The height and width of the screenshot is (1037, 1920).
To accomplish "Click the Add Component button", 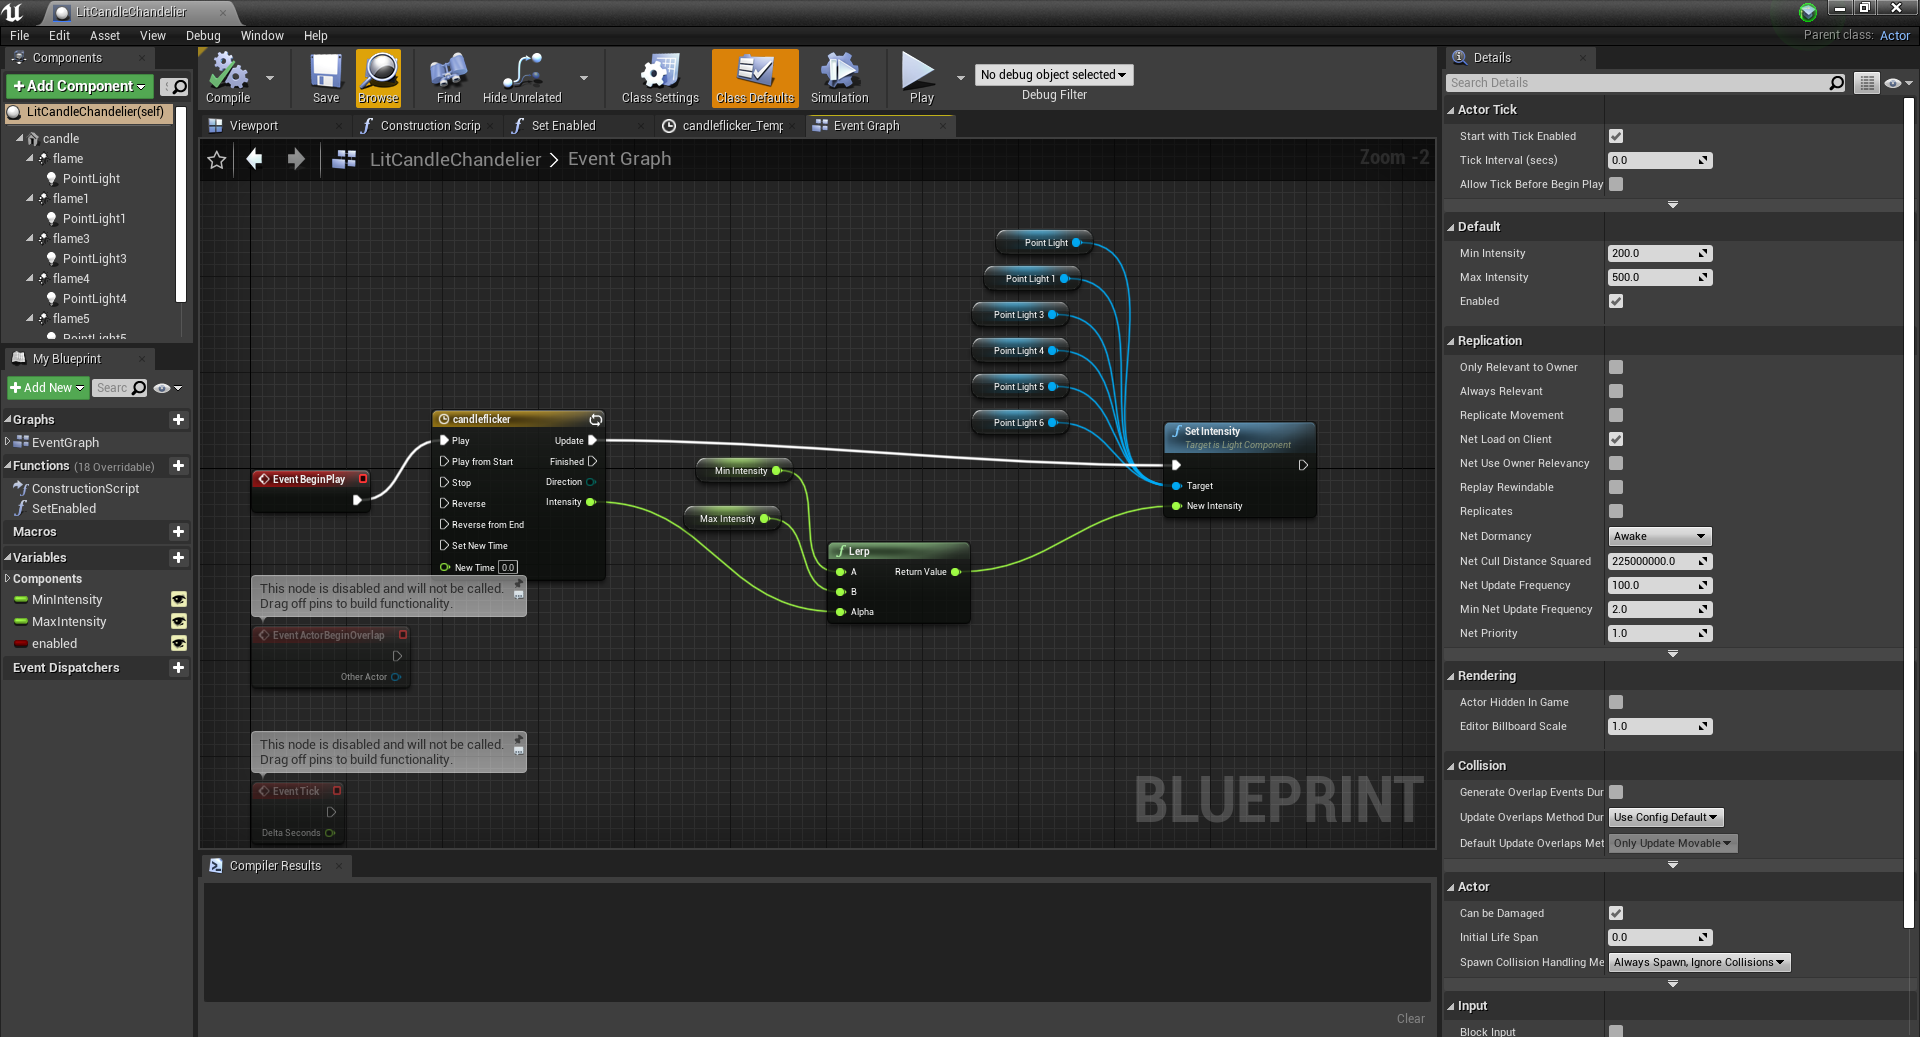I will tap(79, 86).
